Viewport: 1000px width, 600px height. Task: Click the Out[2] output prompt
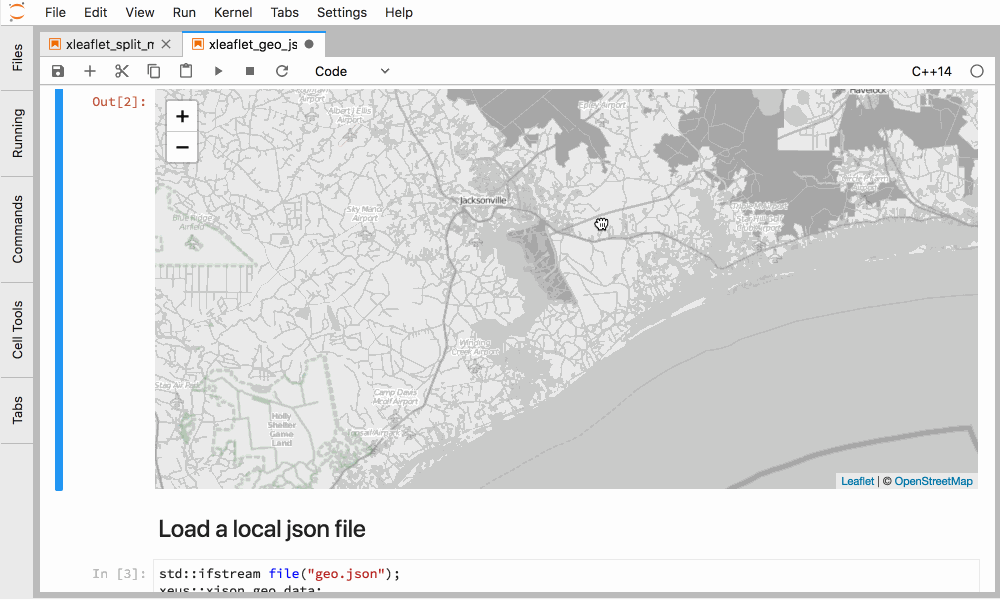click(x=119, y=101)
